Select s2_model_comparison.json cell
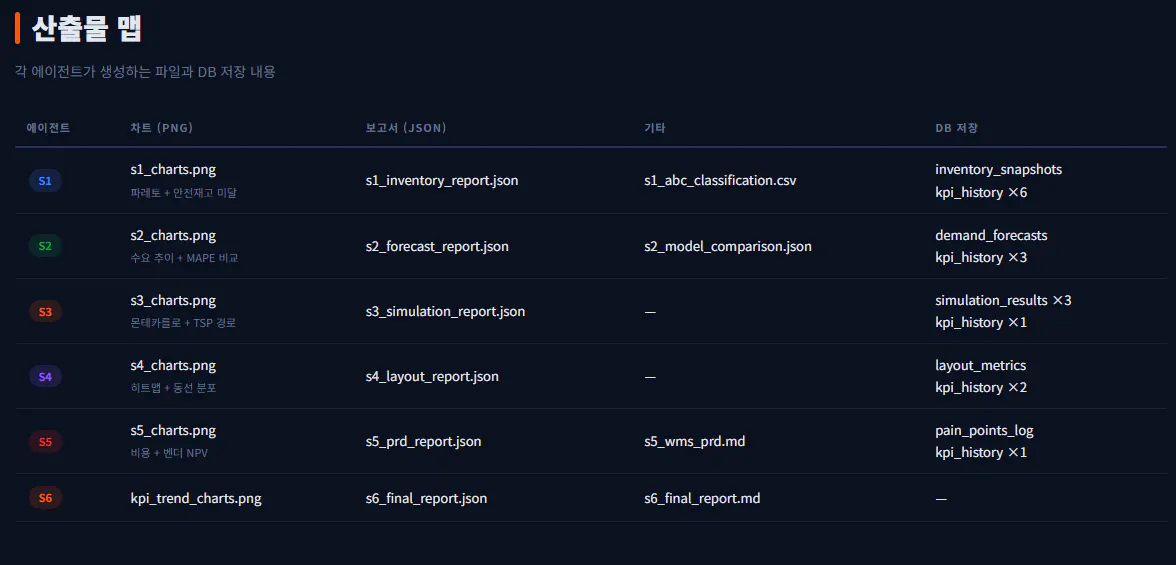The height and width of the screenshot is (565, 1176). 728,246
